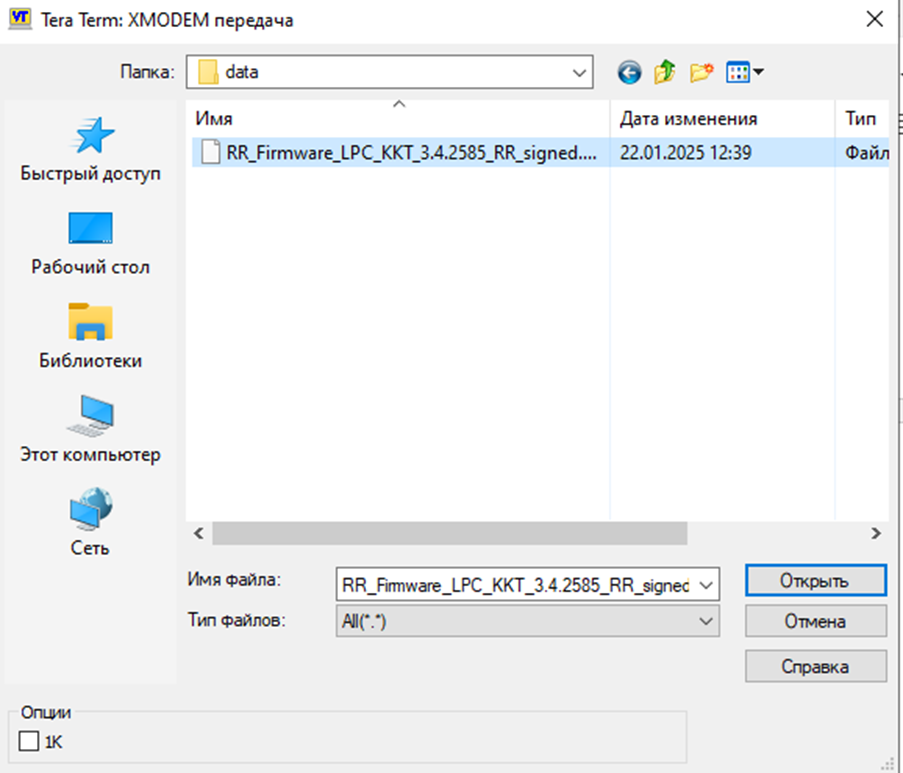Create a new folder icon
Viewport: 903px width, 773px height.
click(x=701, y=72)
